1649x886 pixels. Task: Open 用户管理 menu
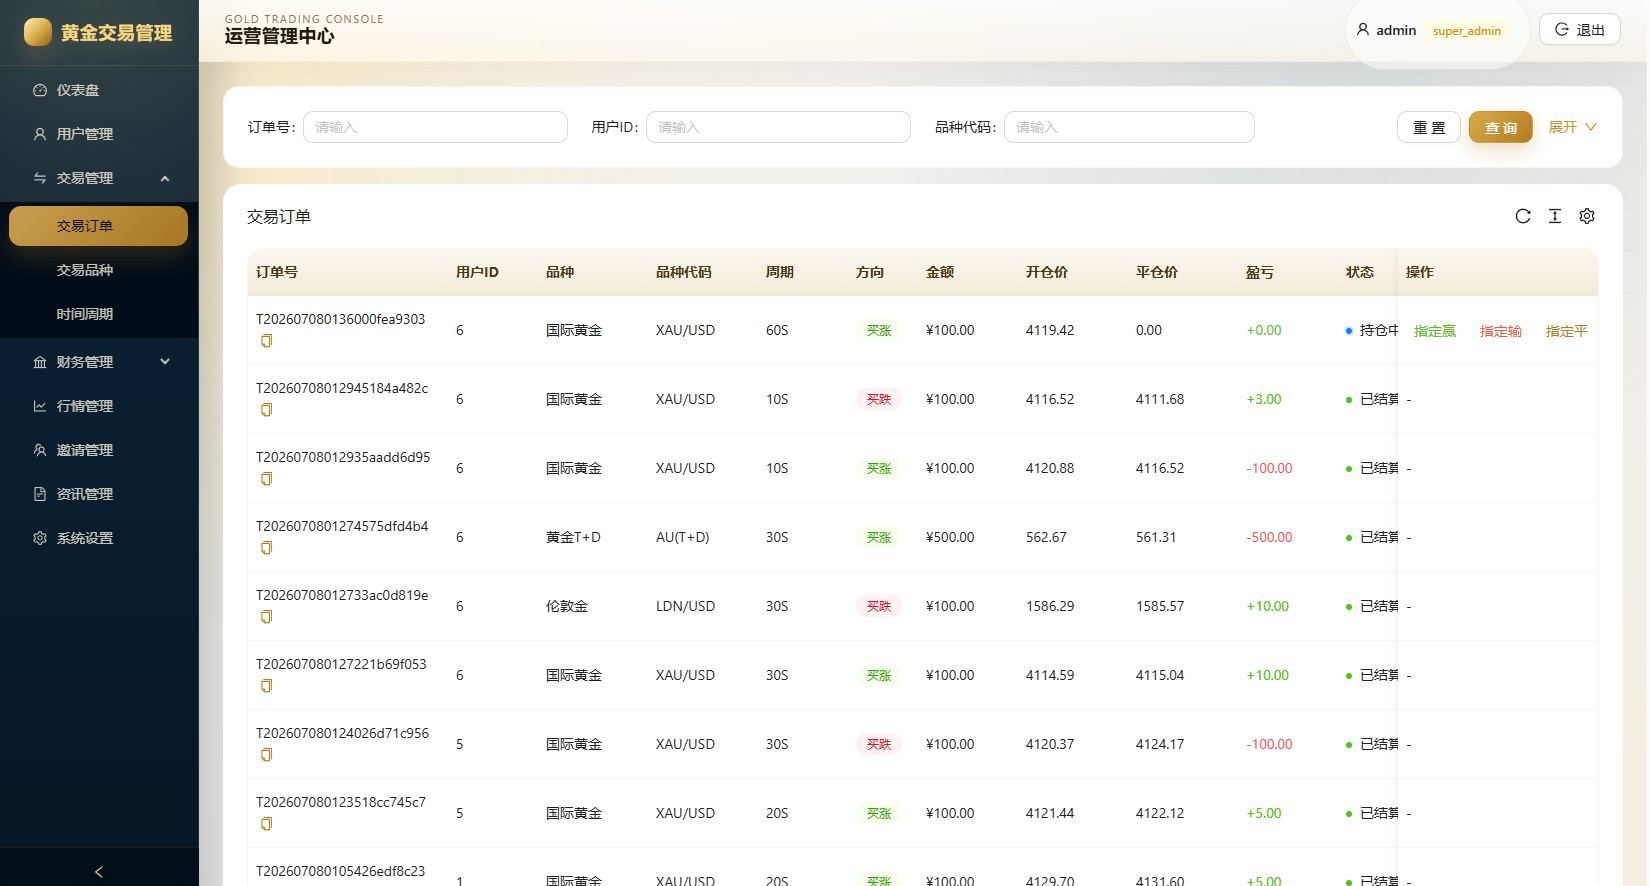click(x=99, y=134)
